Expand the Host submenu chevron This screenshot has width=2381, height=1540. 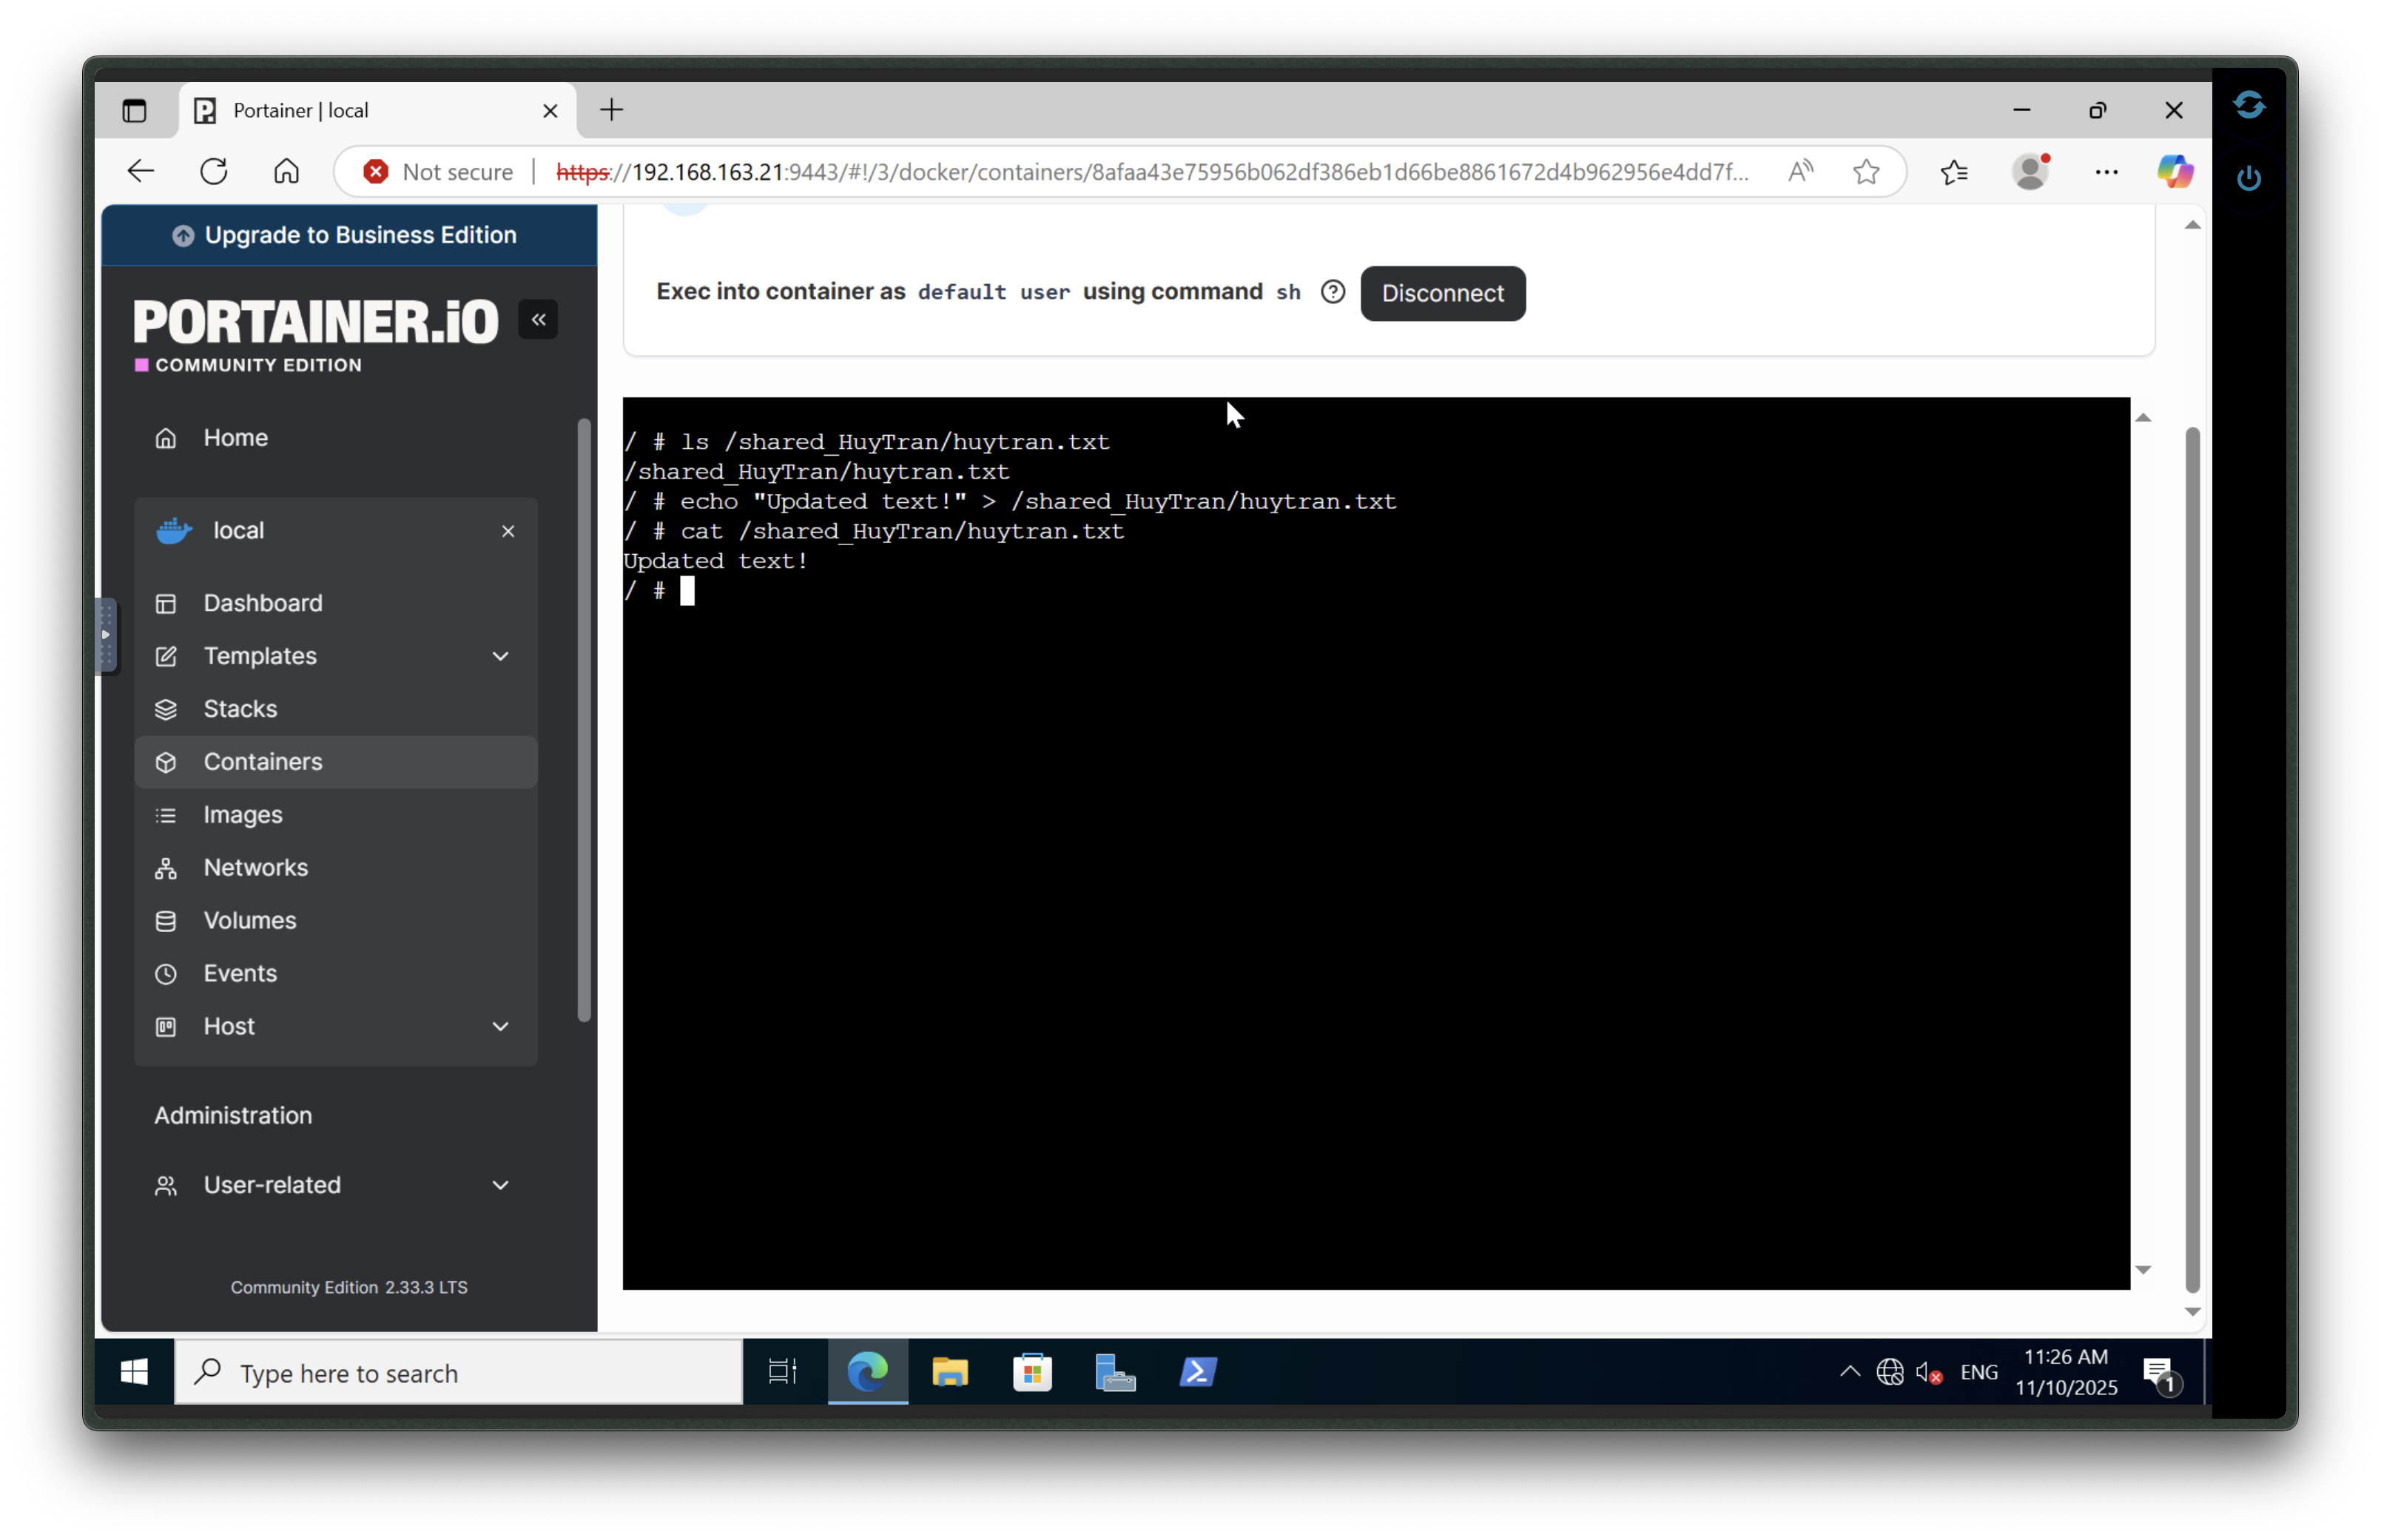[500, 1027]
